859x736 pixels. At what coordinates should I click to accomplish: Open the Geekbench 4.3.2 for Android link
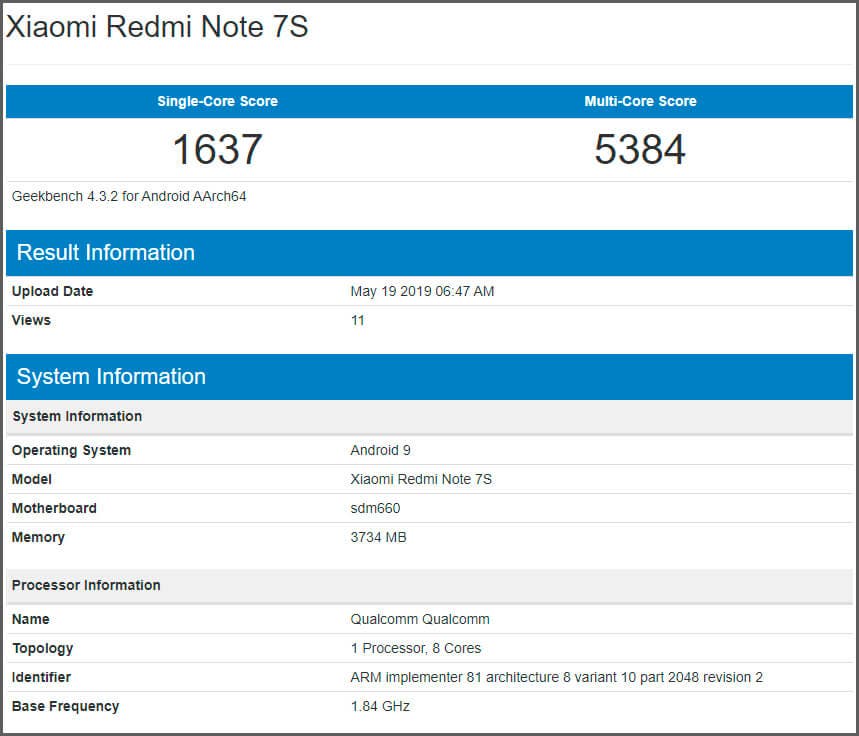click(125, 196)
